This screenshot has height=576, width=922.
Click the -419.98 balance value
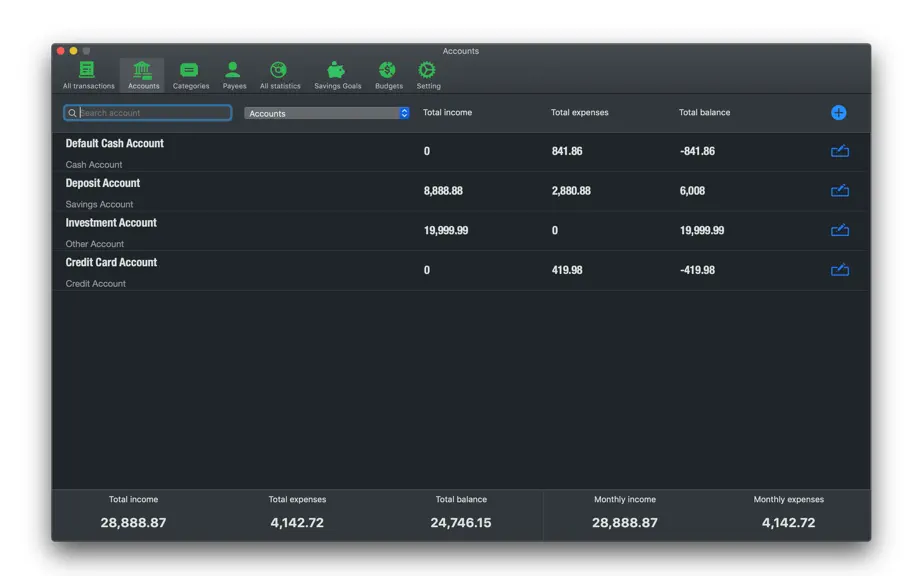click(x=697, y=270)
